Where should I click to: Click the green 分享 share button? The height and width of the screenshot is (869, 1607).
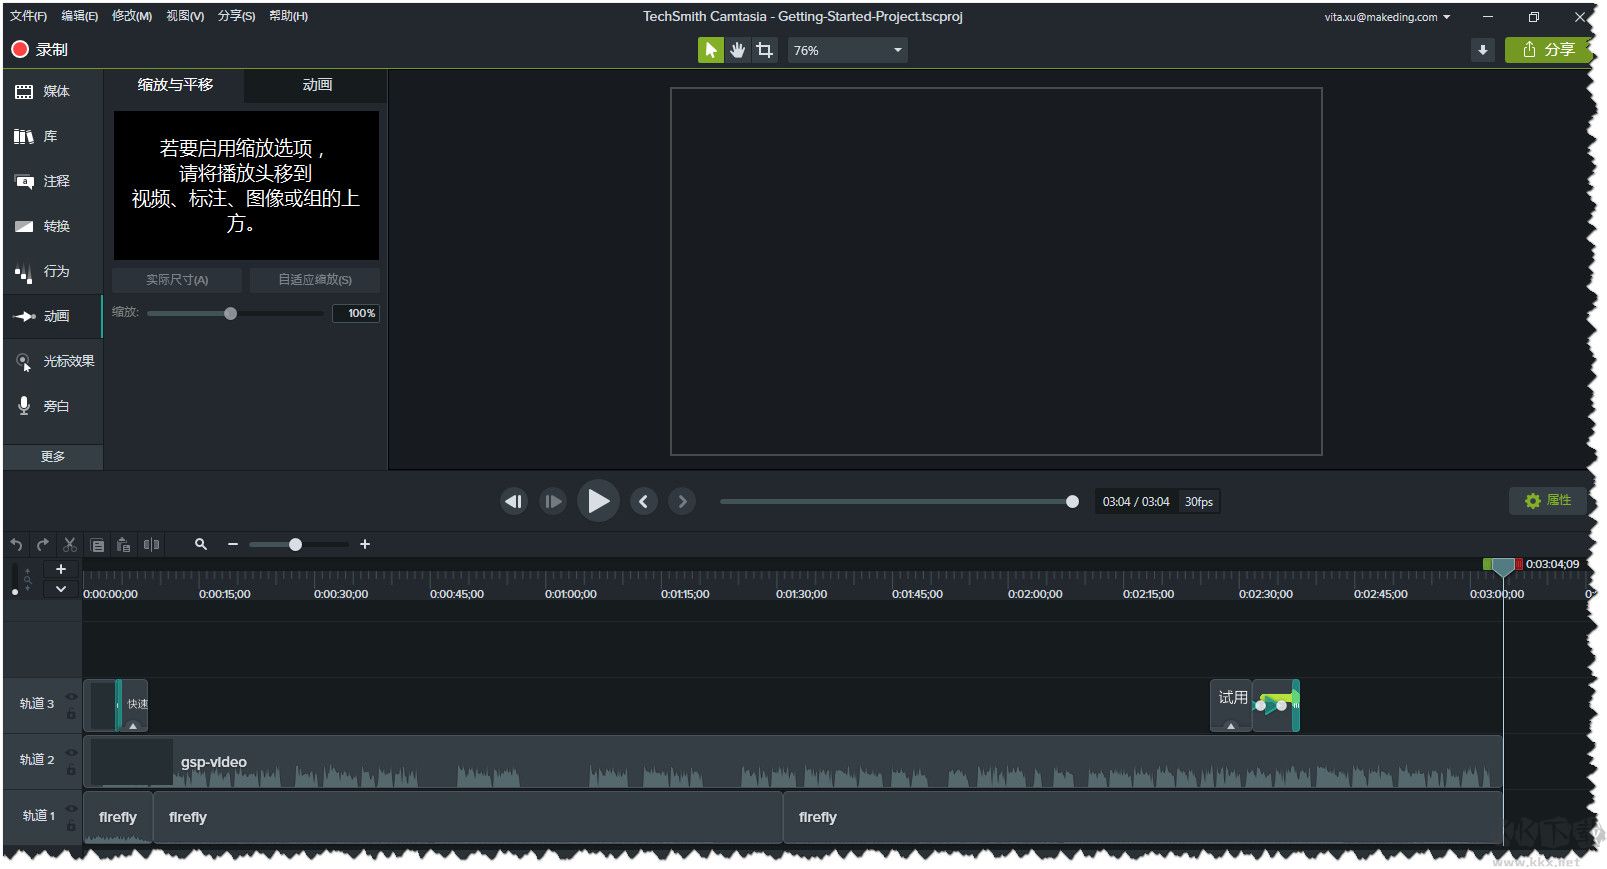[x=1547, y=50]
